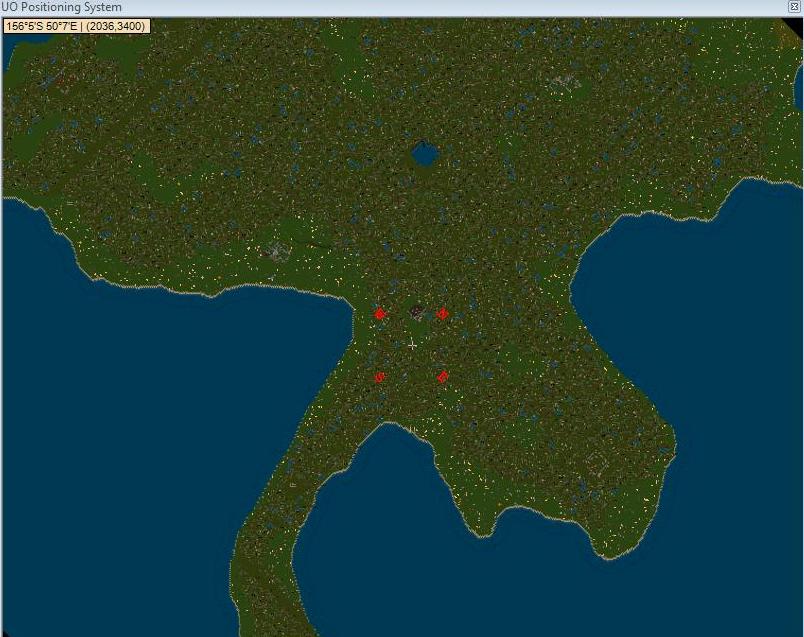This screenshot has width=804, height=637.
Task: Click the UO Positioning System title bar
Action: click(x=300, y=7)
